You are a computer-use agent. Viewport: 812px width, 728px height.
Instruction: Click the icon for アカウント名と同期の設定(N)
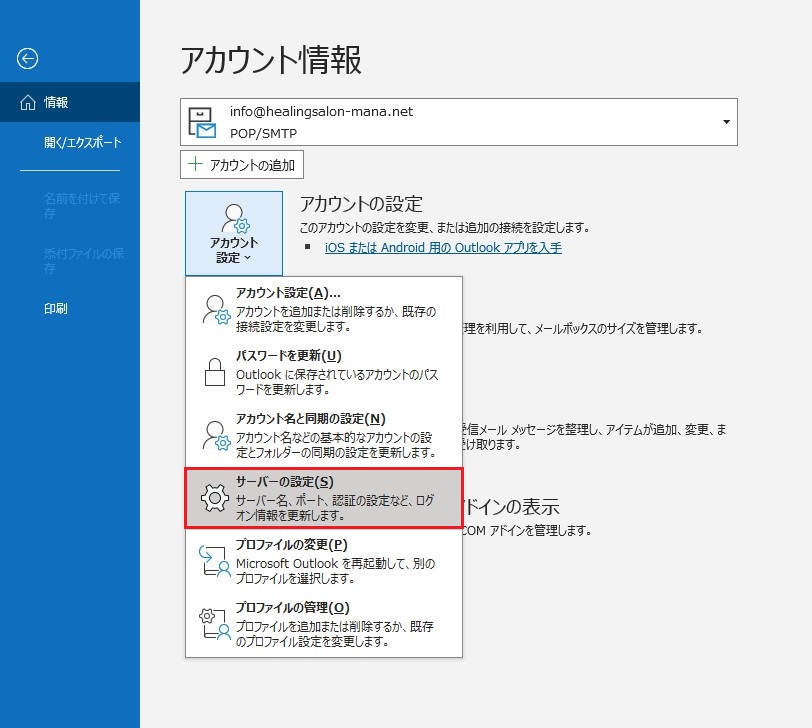(x=214, y=434)
